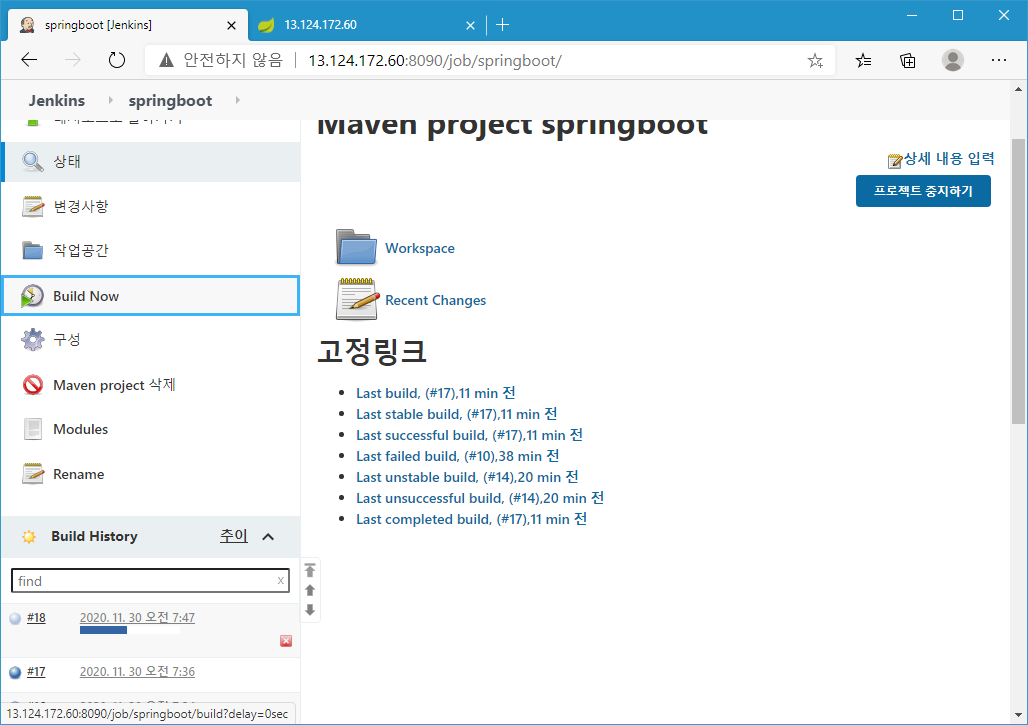Open Last successful build (#17) link
This screenshot has height=725, width=1028.
[469, 435]
